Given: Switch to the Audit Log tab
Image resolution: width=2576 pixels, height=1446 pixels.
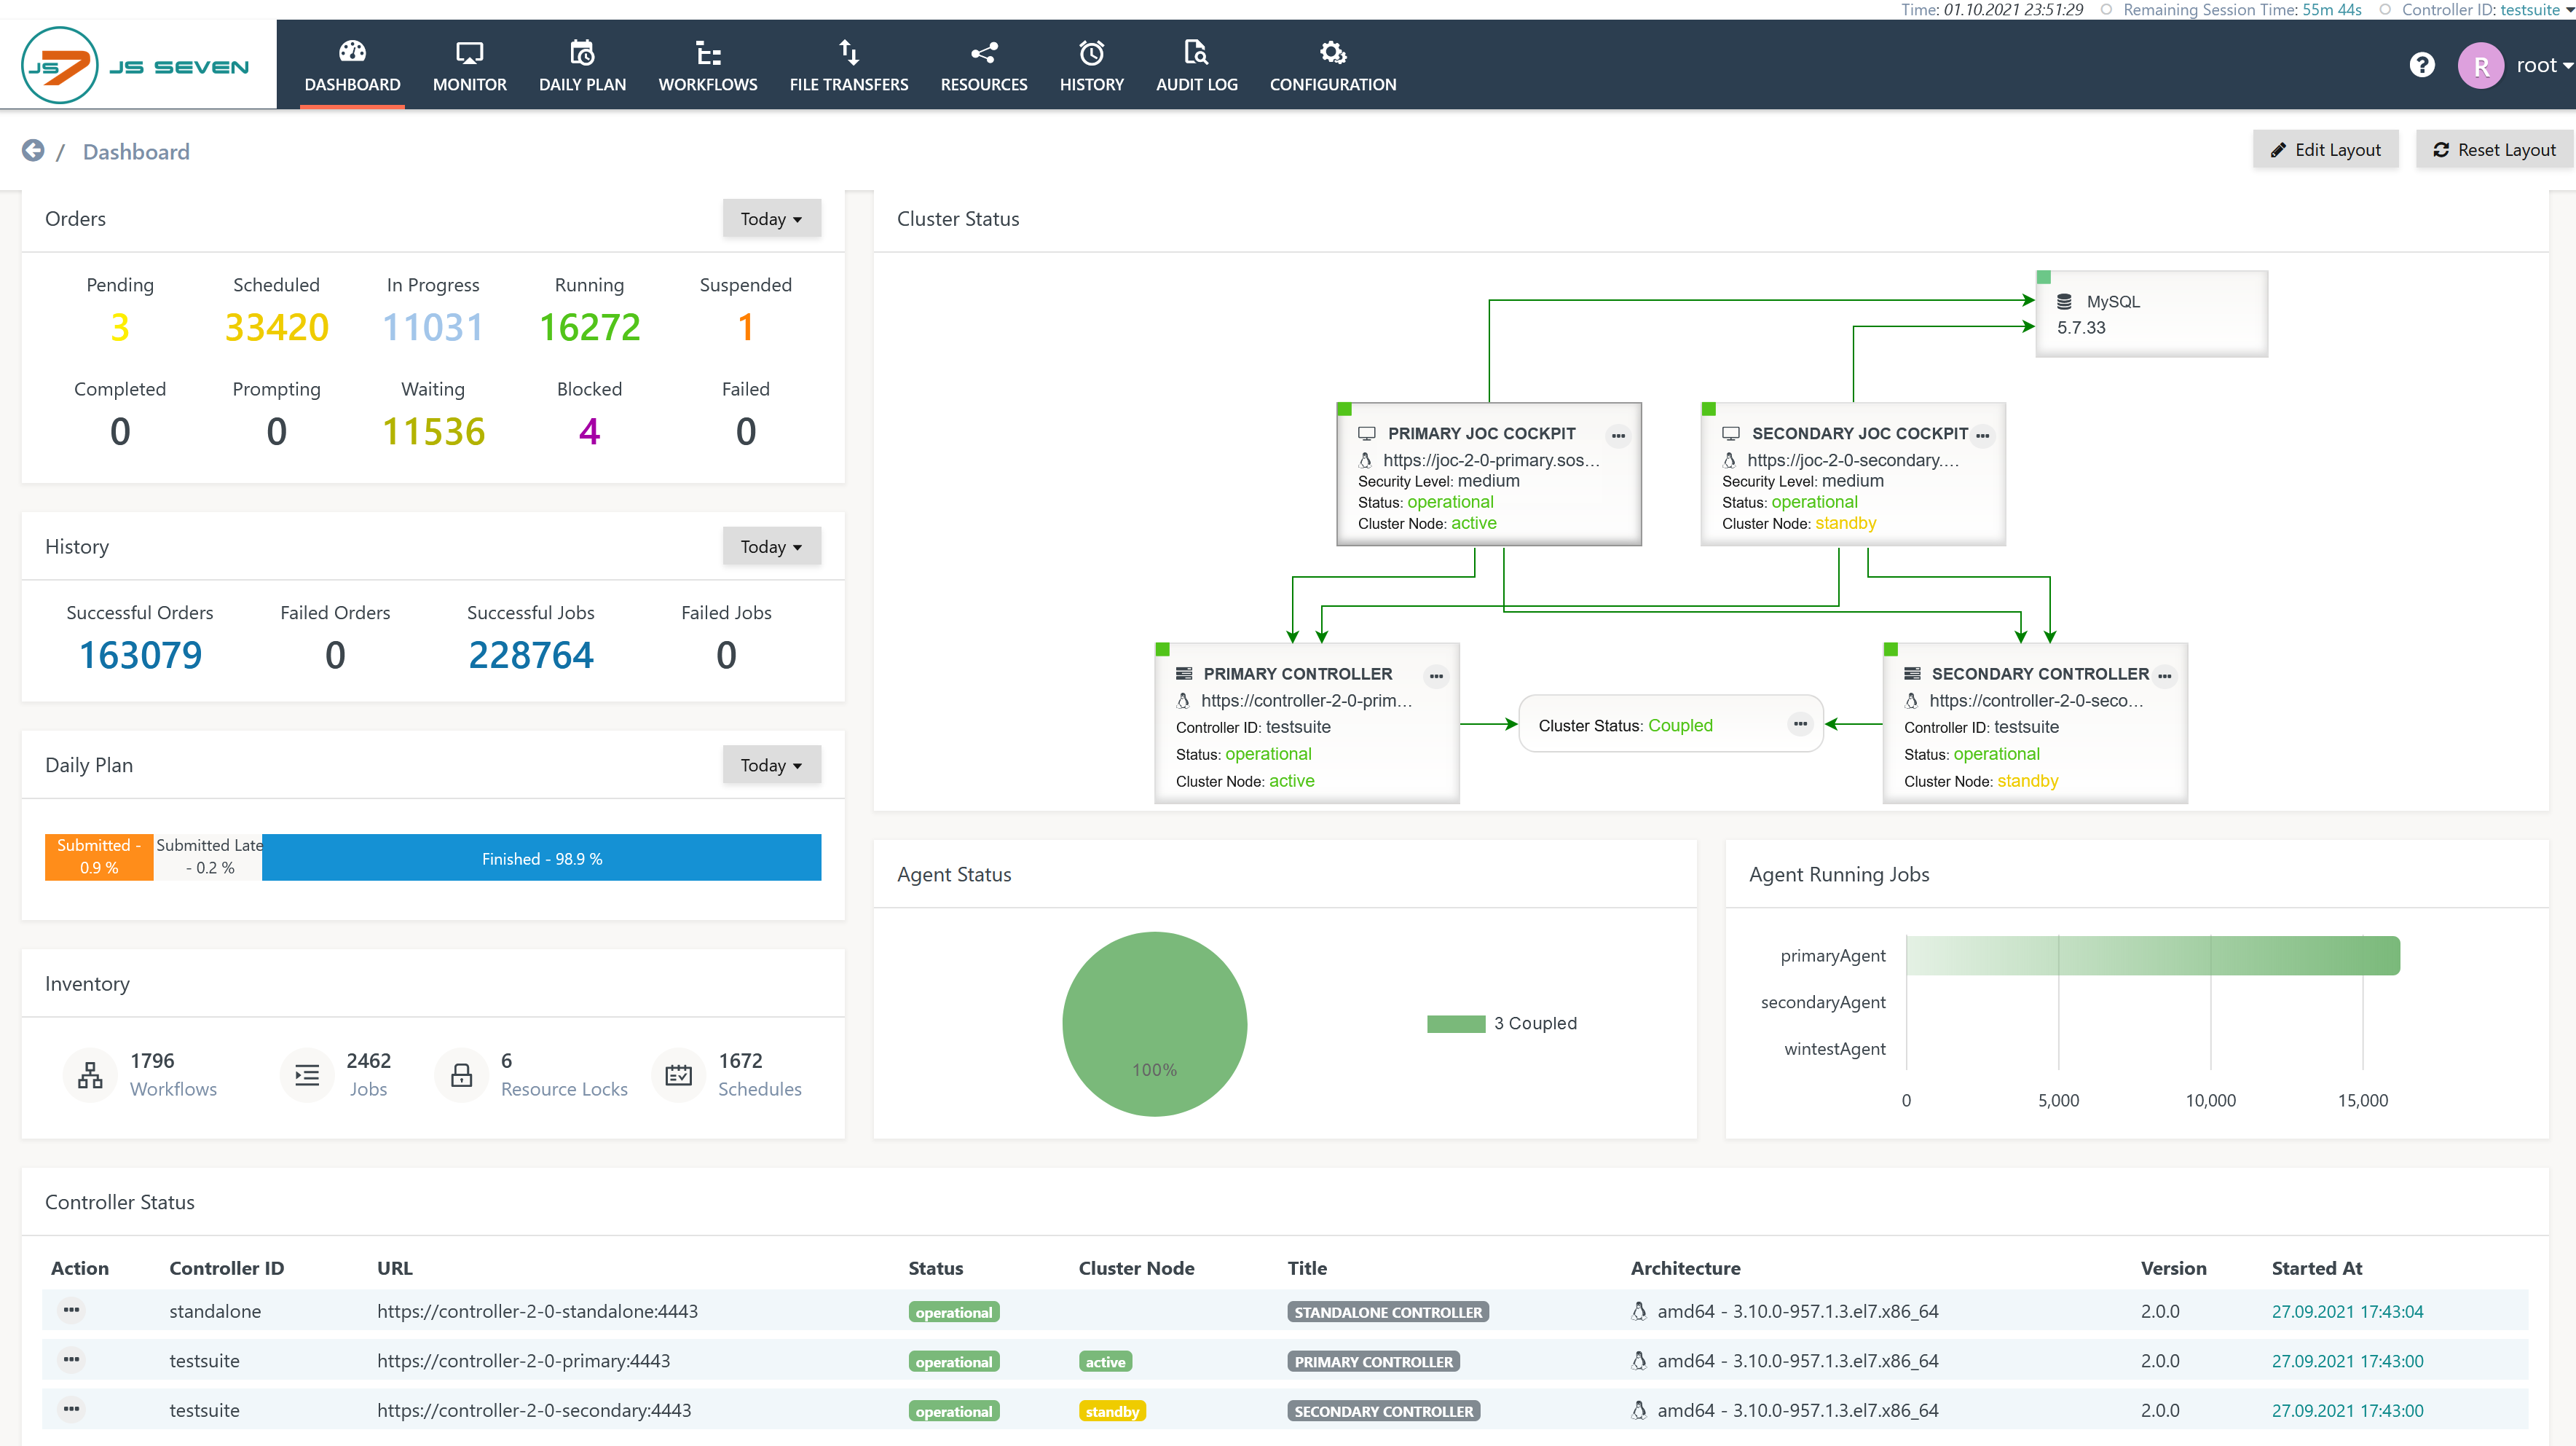Looking at the screenshot, I should (1196, 66).
